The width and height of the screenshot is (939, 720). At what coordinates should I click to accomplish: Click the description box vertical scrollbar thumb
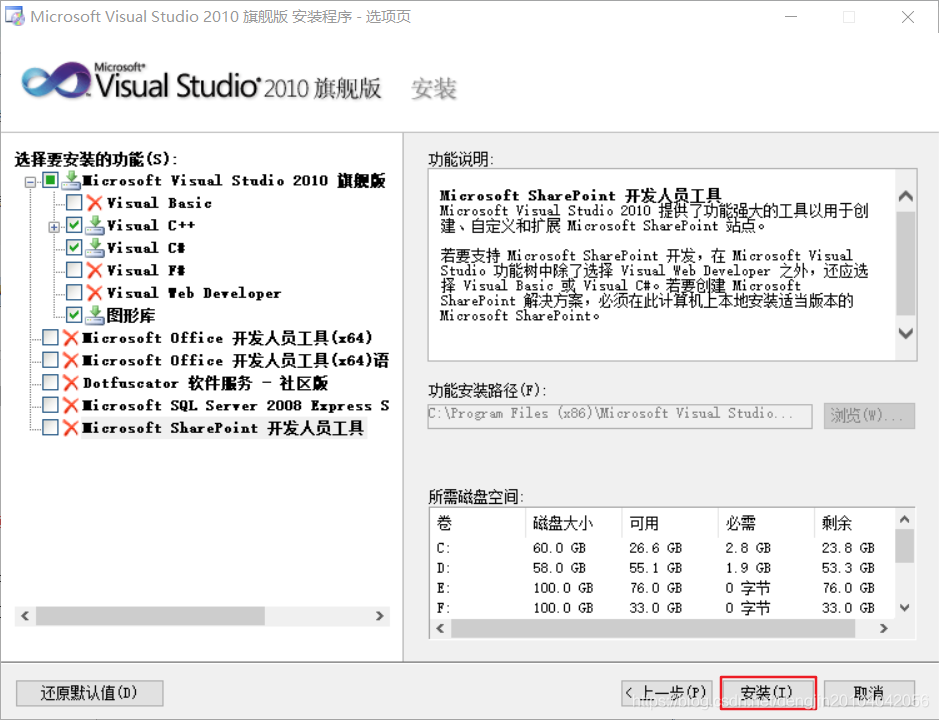point(906,263)
